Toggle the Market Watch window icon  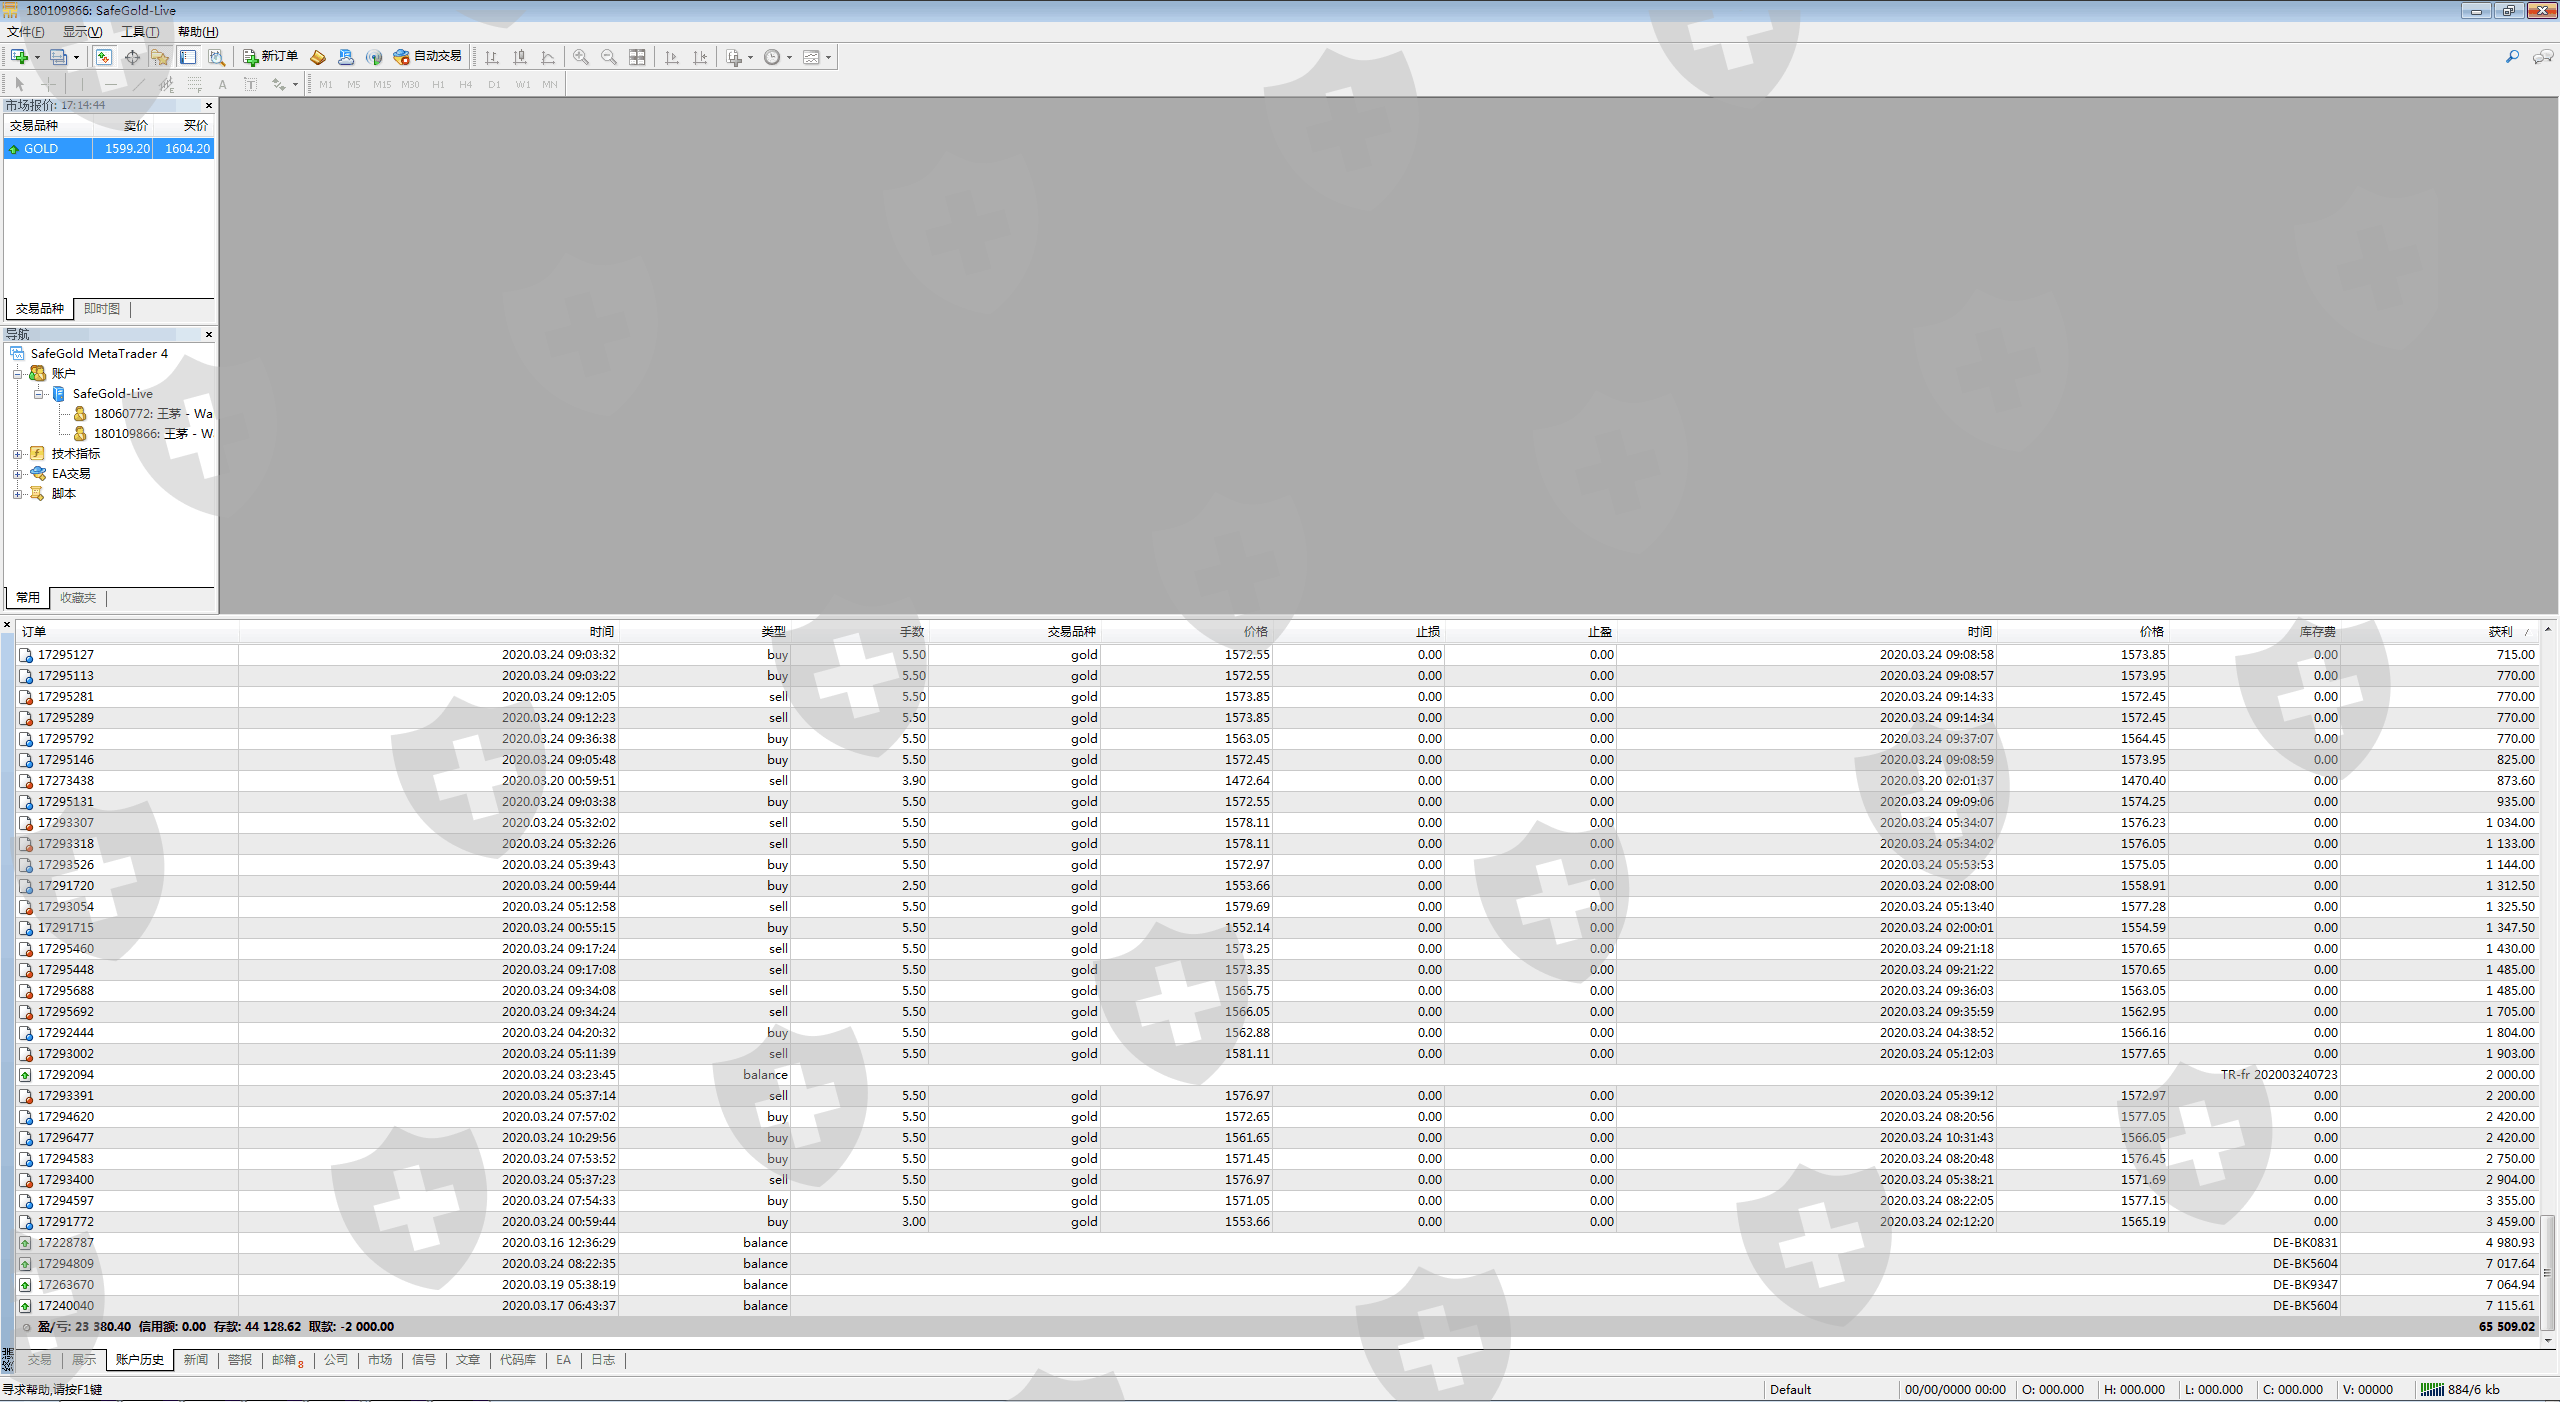(x=104, y=57)
